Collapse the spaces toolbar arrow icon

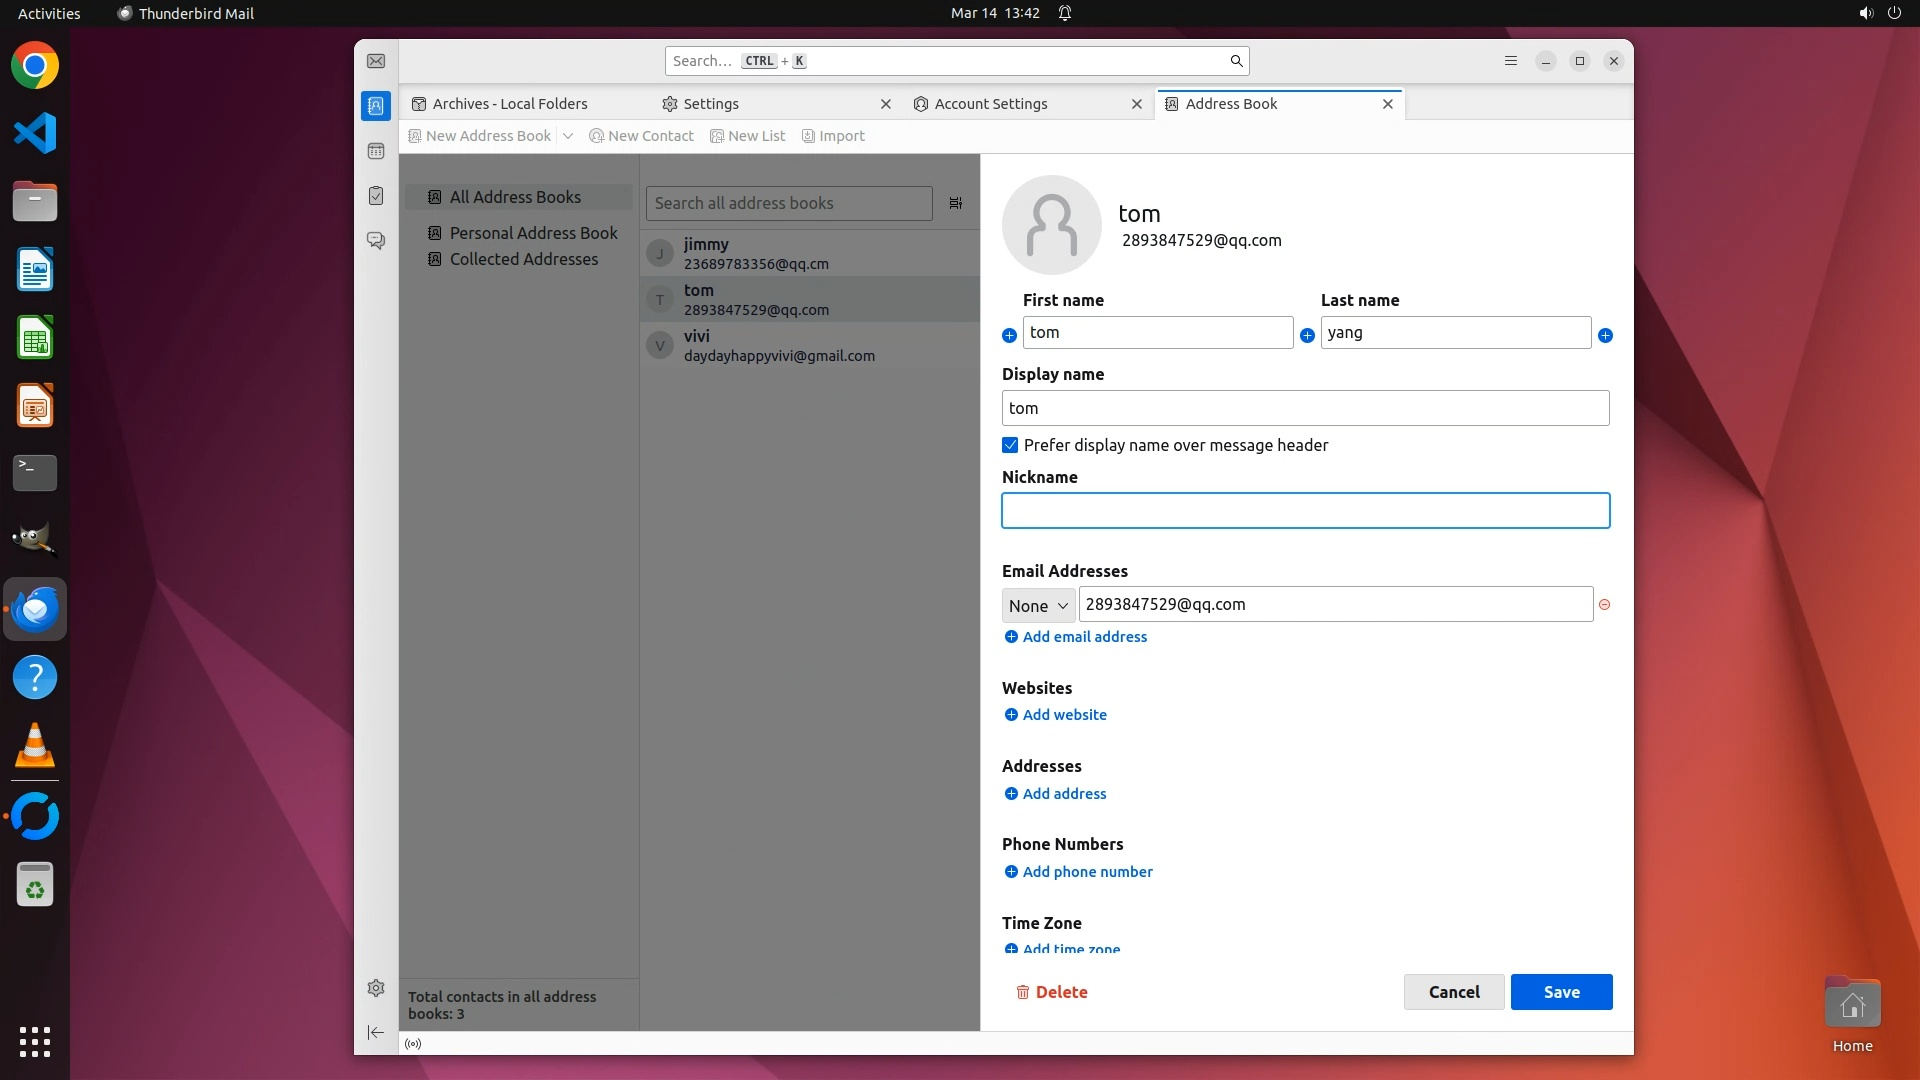pos(376,1032)
